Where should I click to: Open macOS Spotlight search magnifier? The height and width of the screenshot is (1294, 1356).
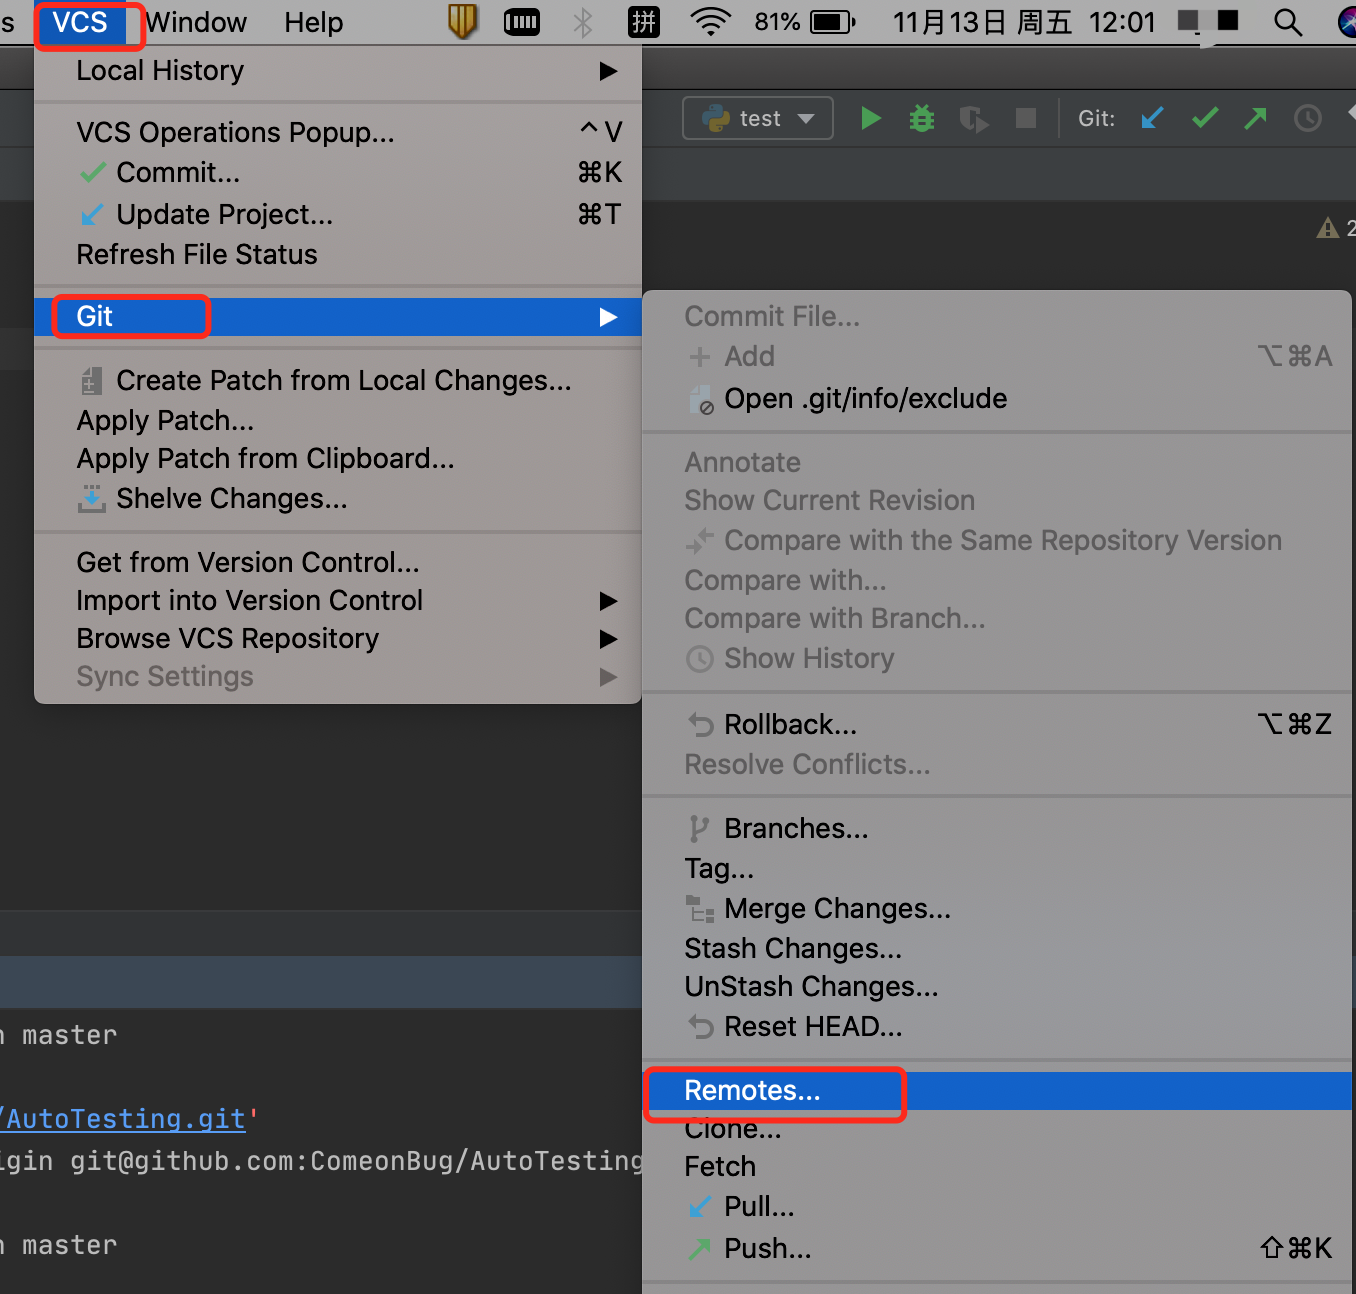click(x=1288, y=22)
